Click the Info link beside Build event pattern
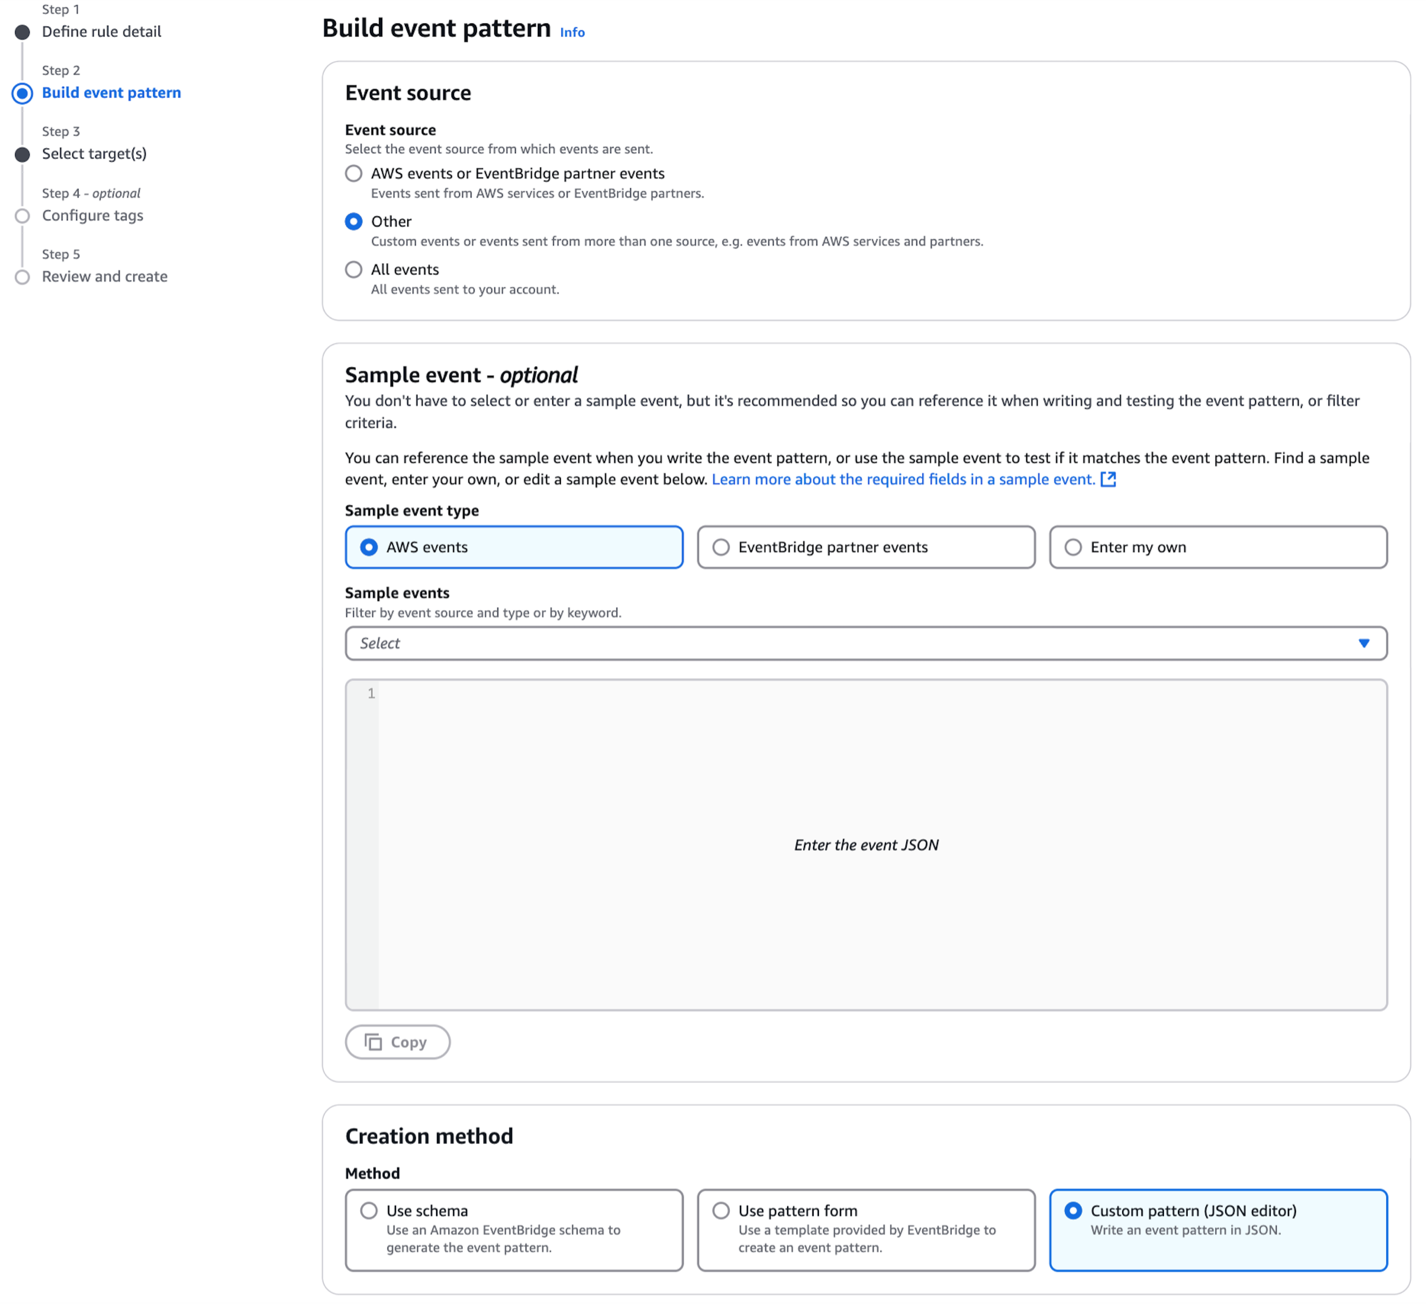The width and height of the screenshot is (1426, 1307). [x=572, y=32]
